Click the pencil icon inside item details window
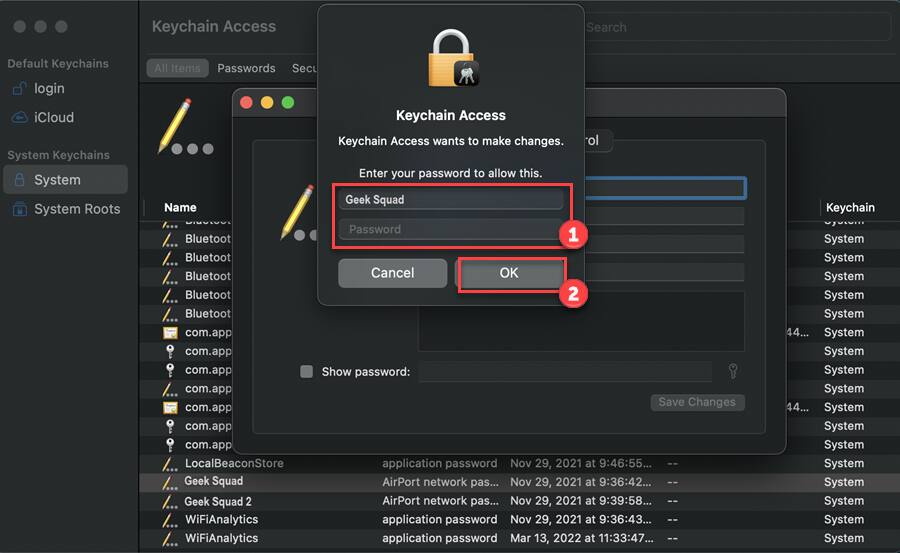 click(x=298, y=212)
